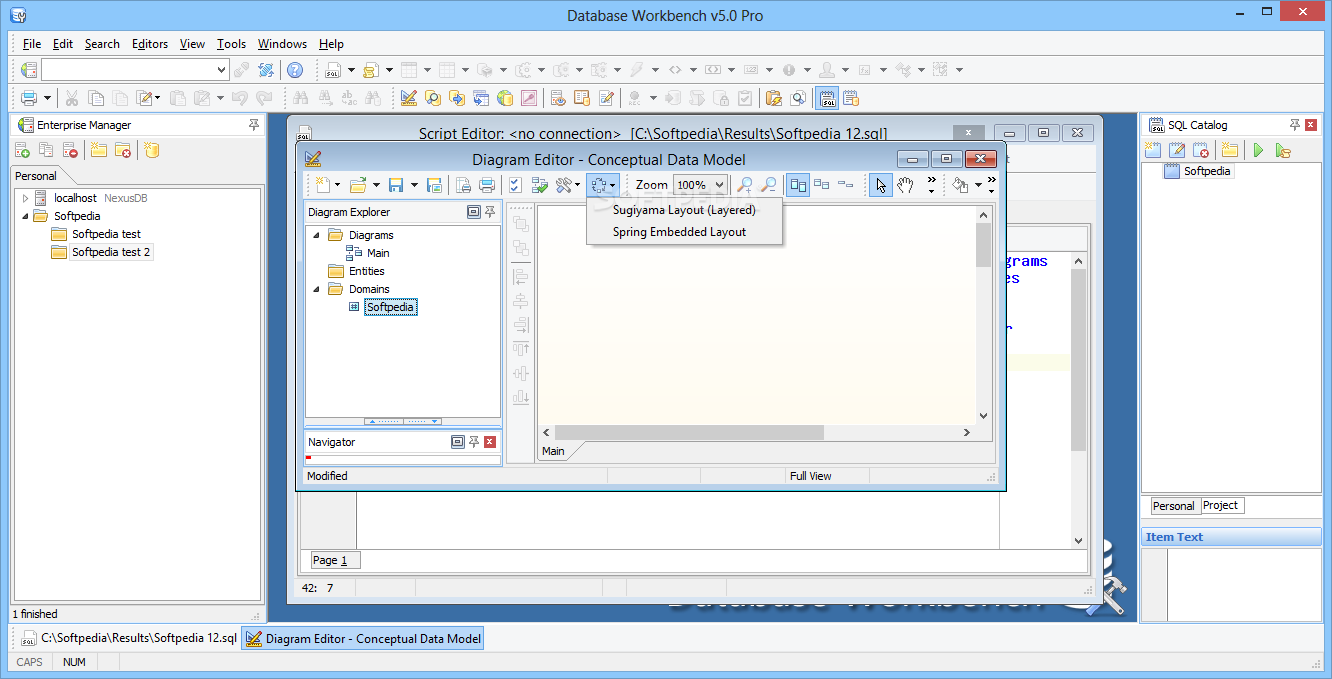This screenshot has width=1332, height=679.
Task: Select Softpedia item in SQL Catalog
Action: pyautogui.click(x=1208, y=171)
